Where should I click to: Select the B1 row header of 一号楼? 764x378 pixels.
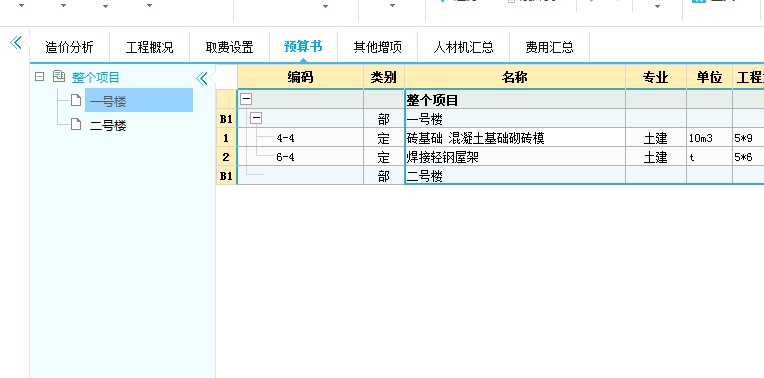[226, 119]
